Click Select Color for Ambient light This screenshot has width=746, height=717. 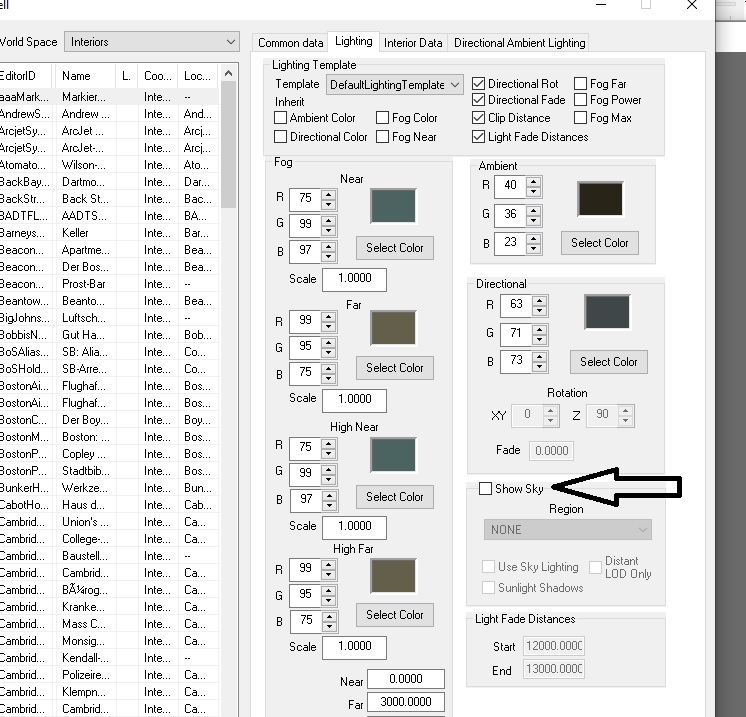600,243
